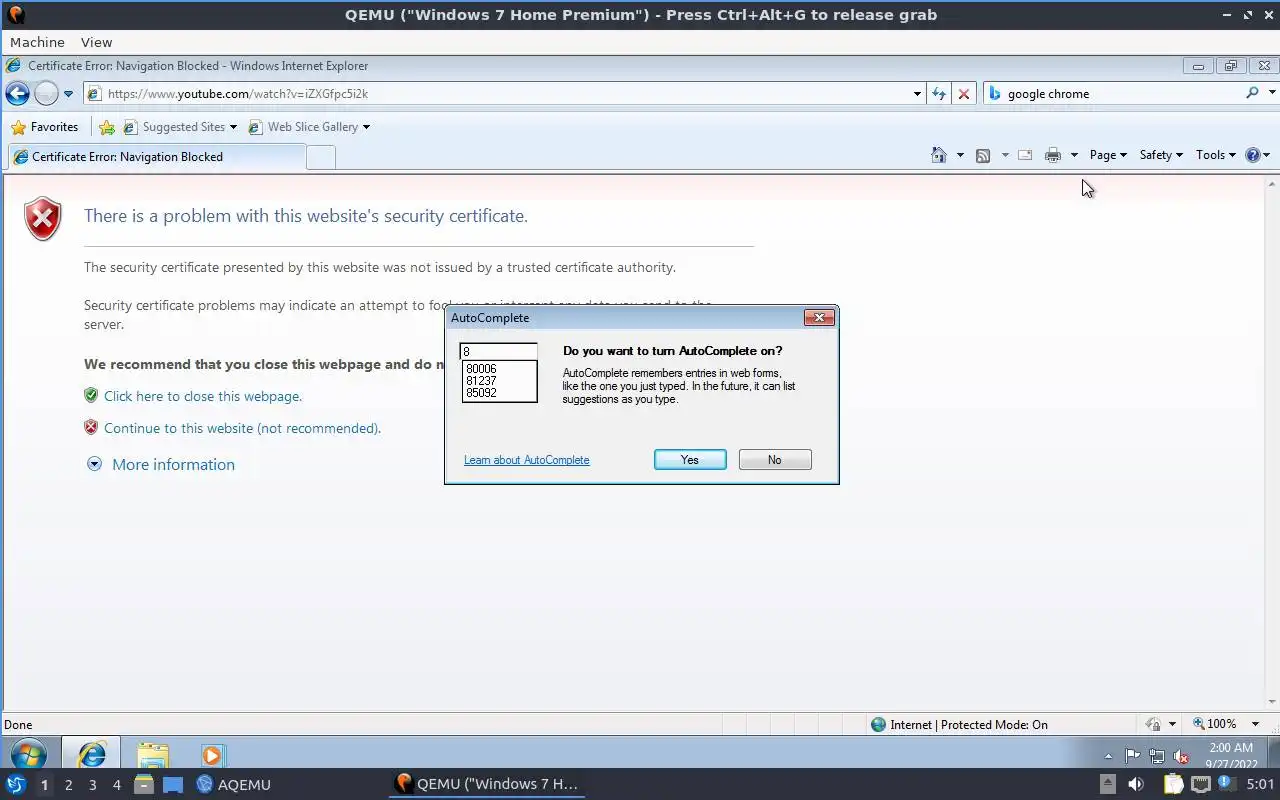The image size is (1280, 800).
Task: Go back using the IE Back arrow
Action: point(17,94)
